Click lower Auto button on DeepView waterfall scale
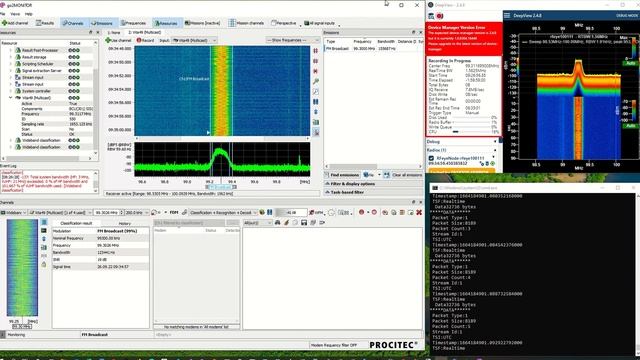Screen dimensions: 640x360 tap(630, 126)
